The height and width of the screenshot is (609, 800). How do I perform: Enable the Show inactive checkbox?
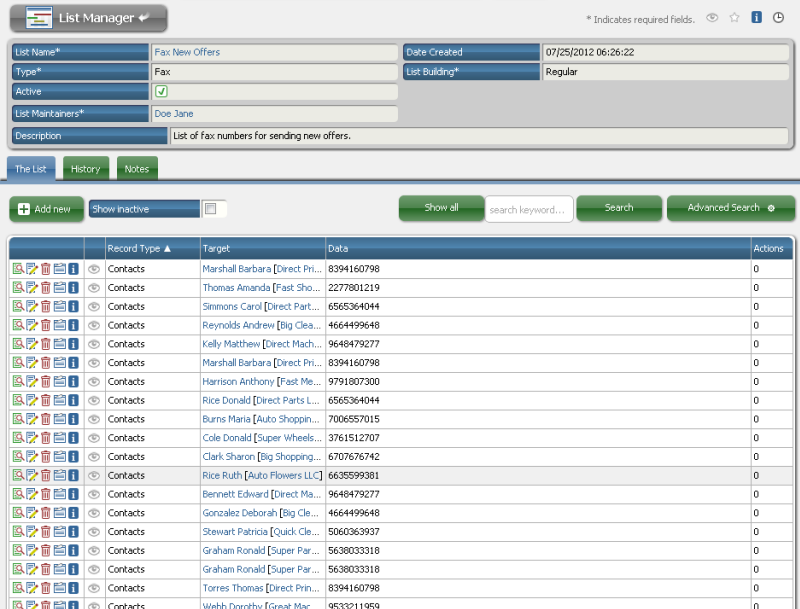pos(210,209)
